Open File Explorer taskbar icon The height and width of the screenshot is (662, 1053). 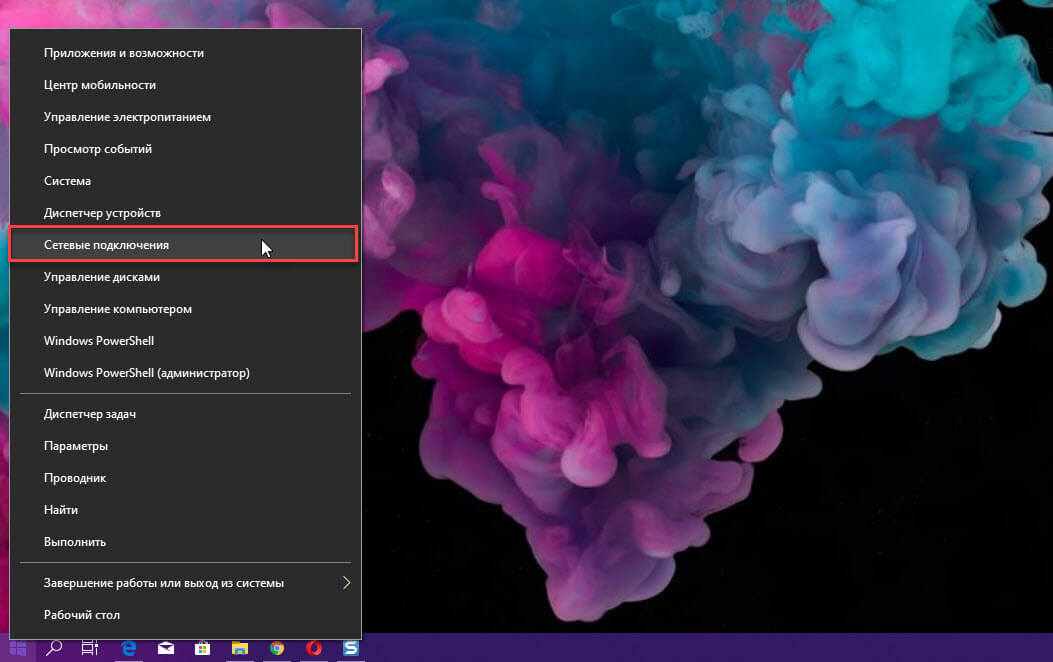click(x=240, y=648)
